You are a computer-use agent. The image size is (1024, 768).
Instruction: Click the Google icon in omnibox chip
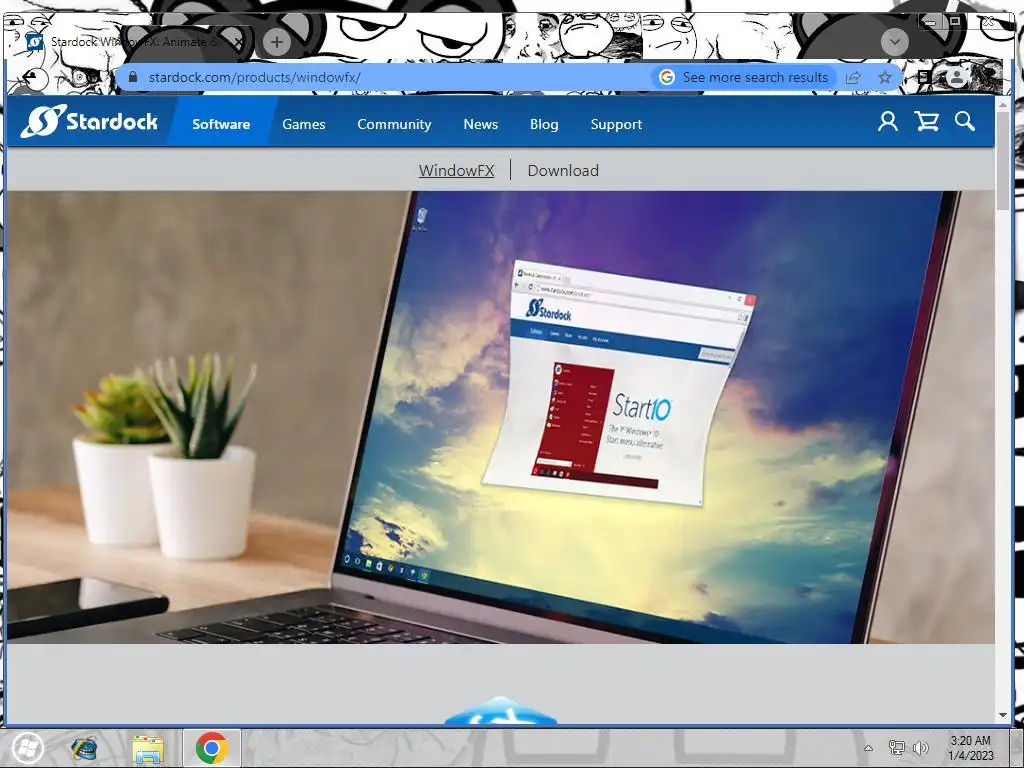coord(667,77)
